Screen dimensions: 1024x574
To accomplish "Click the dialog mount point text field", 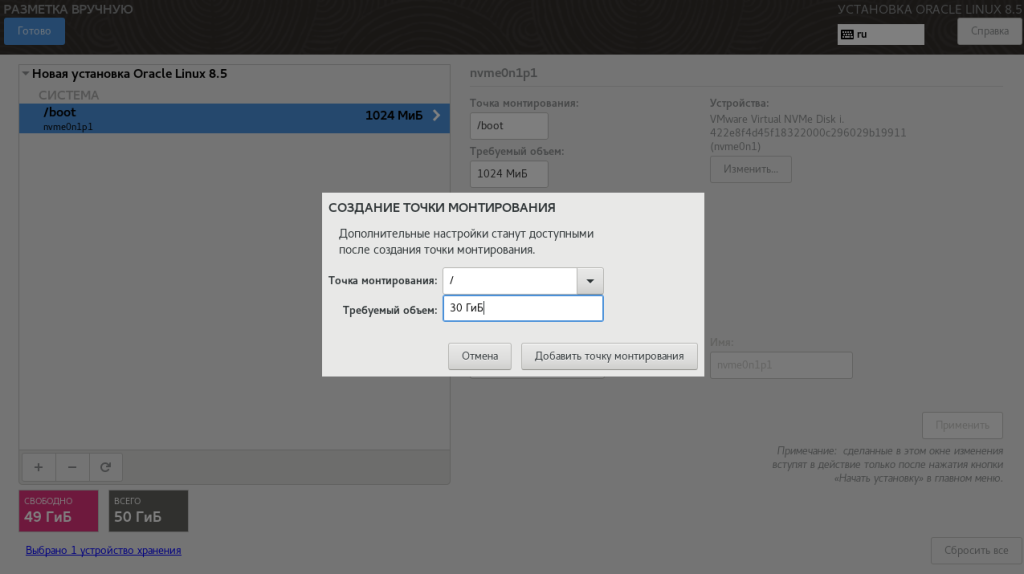I will [x=509, y=281].
